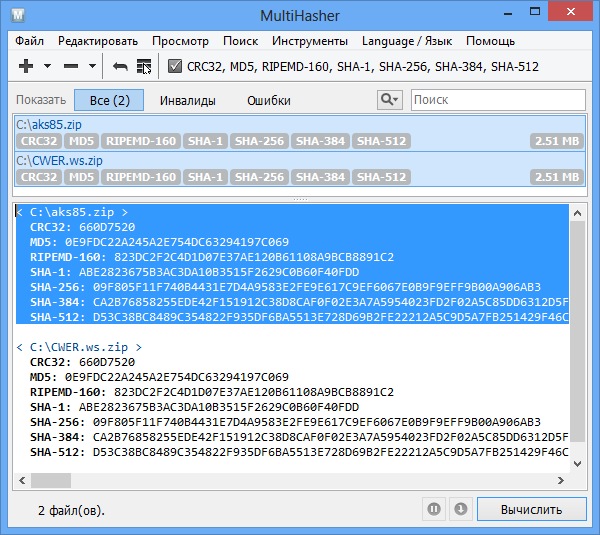Click the round icon next to pause

point(460,509)
